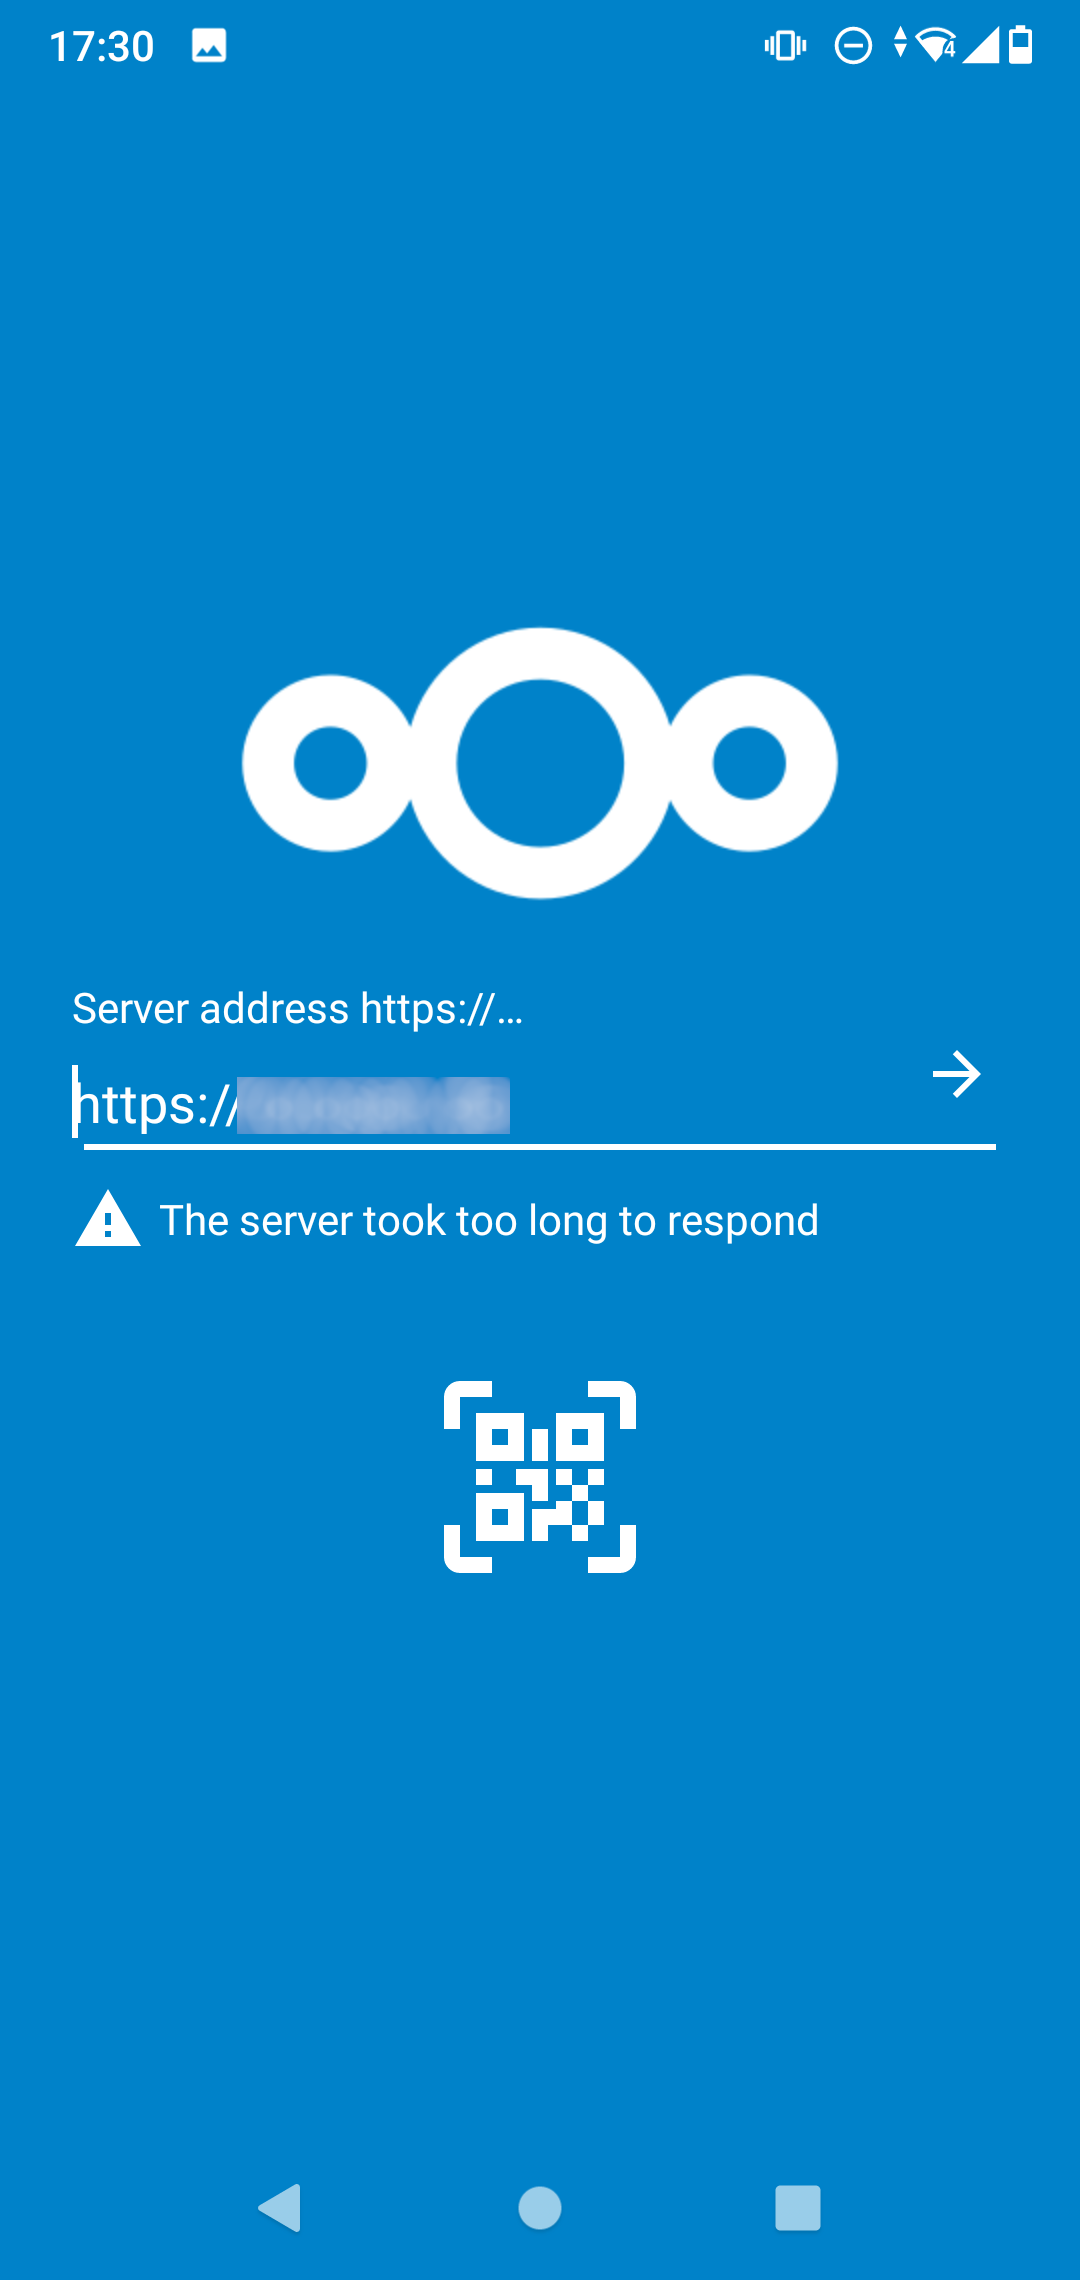Tap the cellular signal strength icon
The width and height of the screenshot is (1080, 2280).
(981, 45)
